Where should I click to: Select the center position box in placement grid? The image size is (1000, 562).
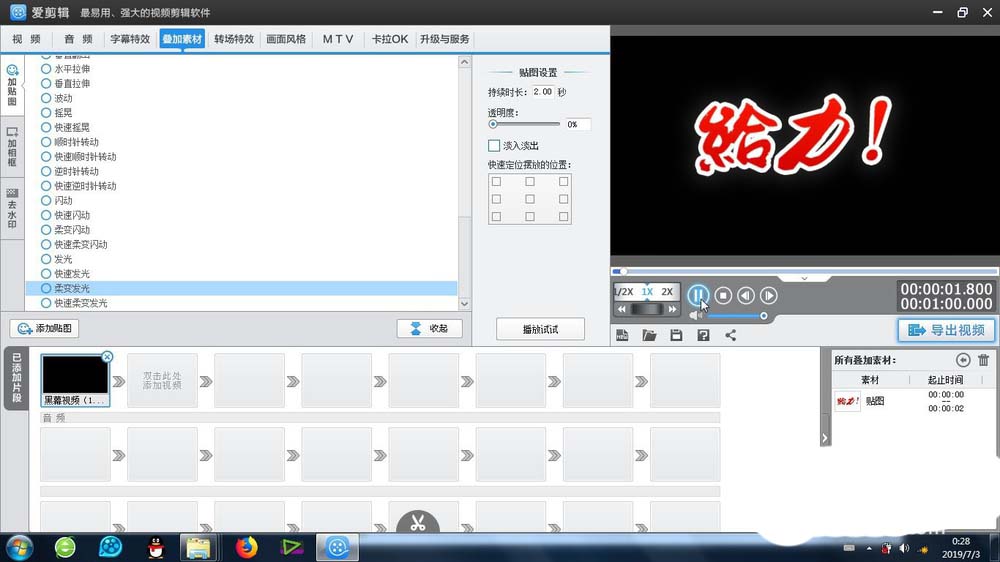530,199
